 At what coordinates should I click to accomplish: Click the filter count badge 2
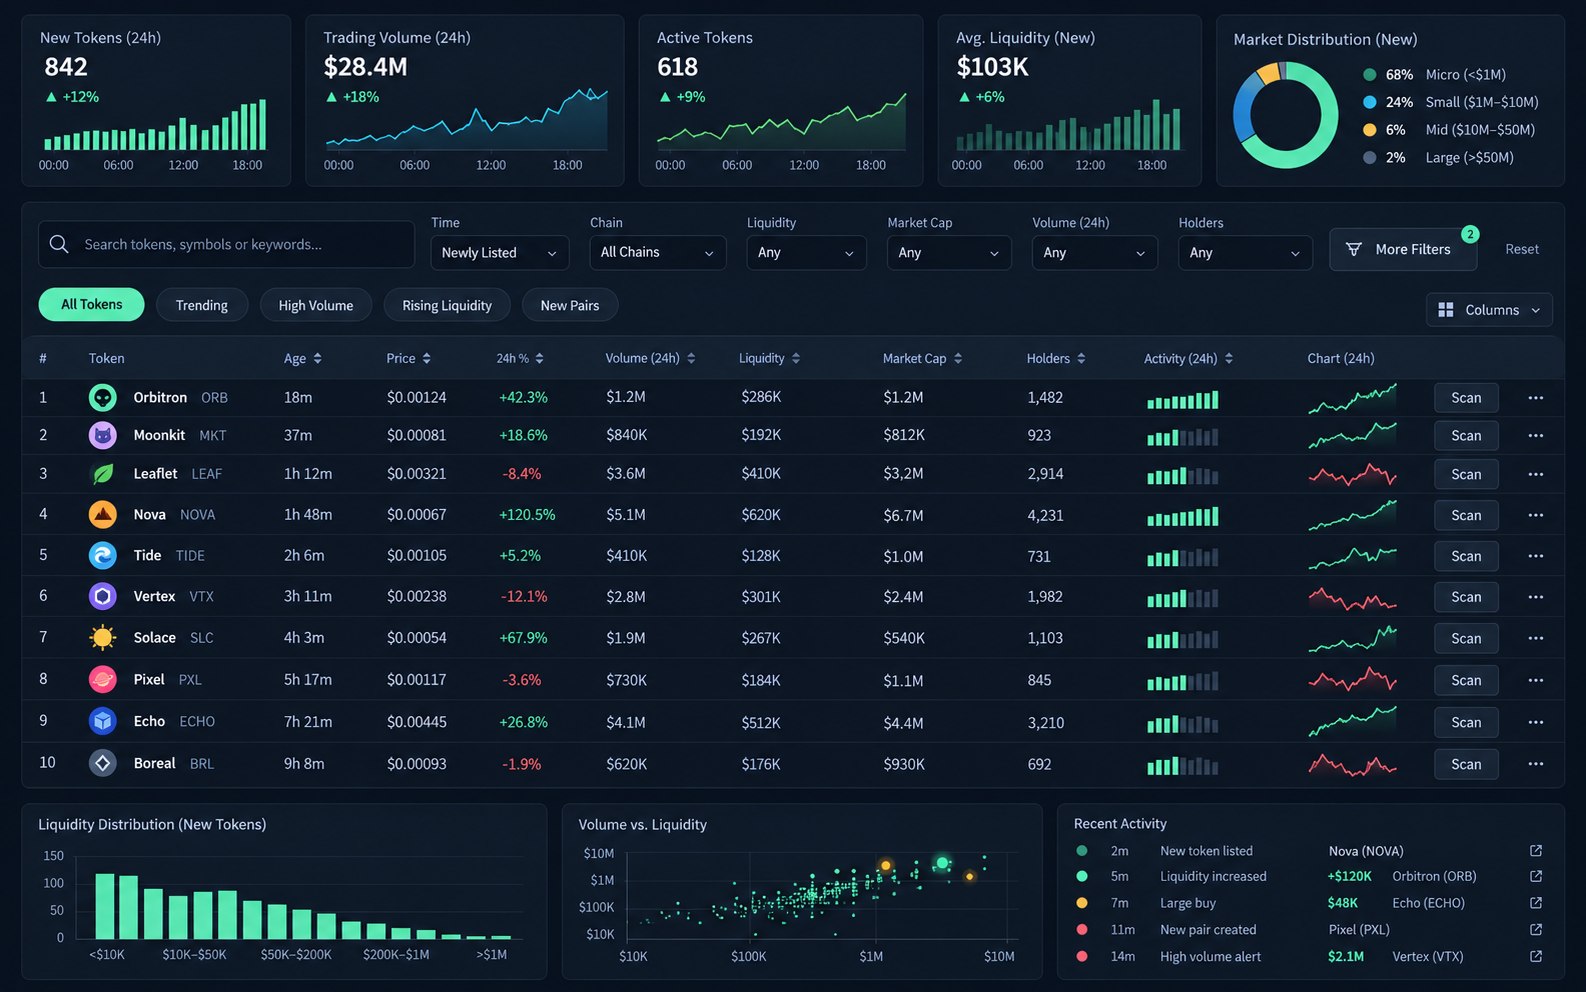click(1470, 234)
